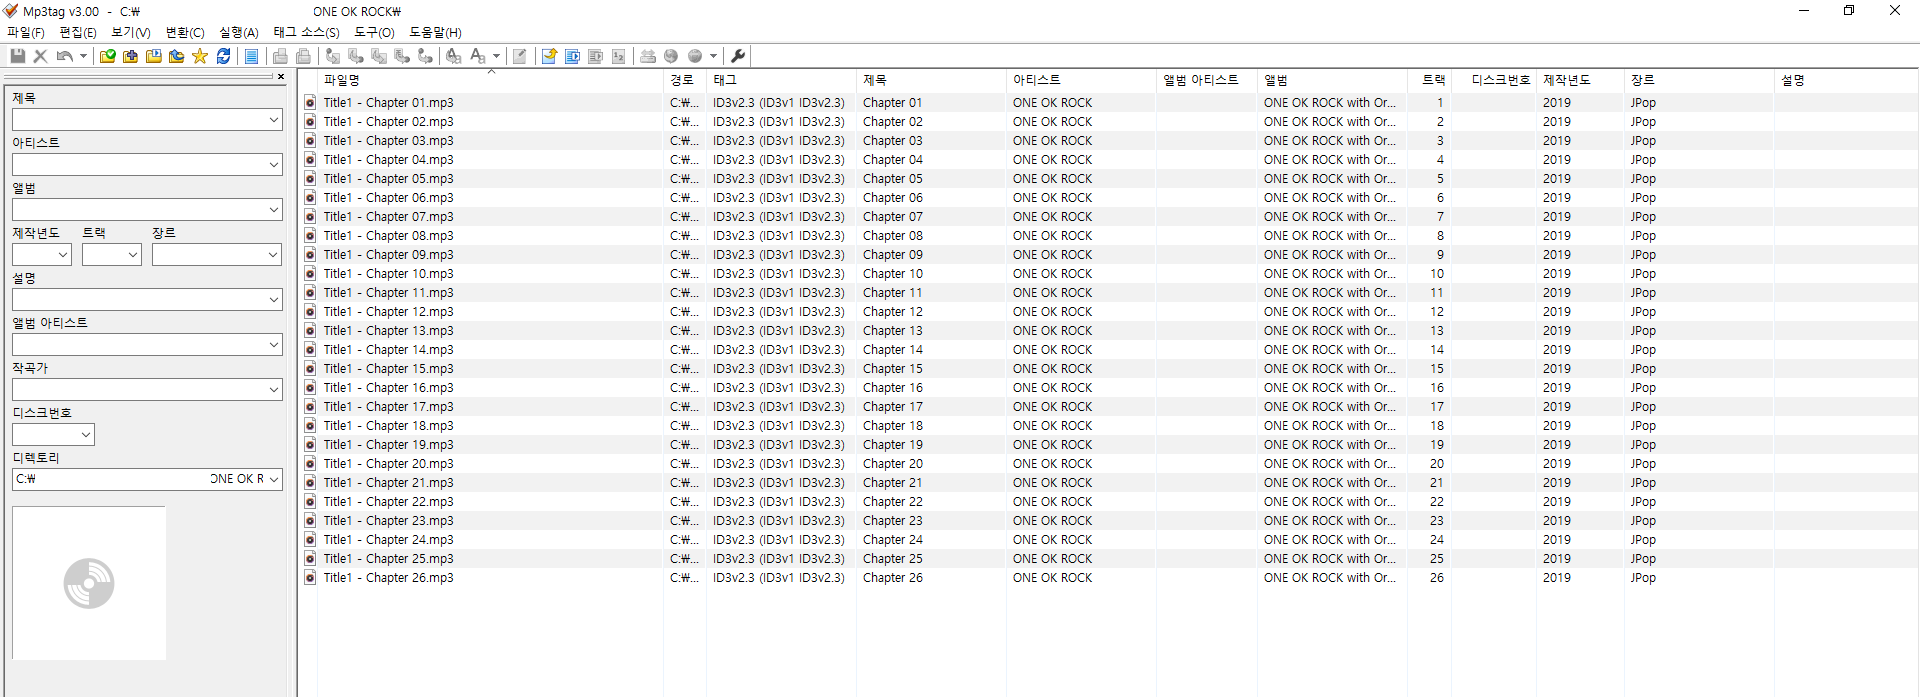
Task: Open the Actions icon in toolbar
Action: tap(453, 56)
